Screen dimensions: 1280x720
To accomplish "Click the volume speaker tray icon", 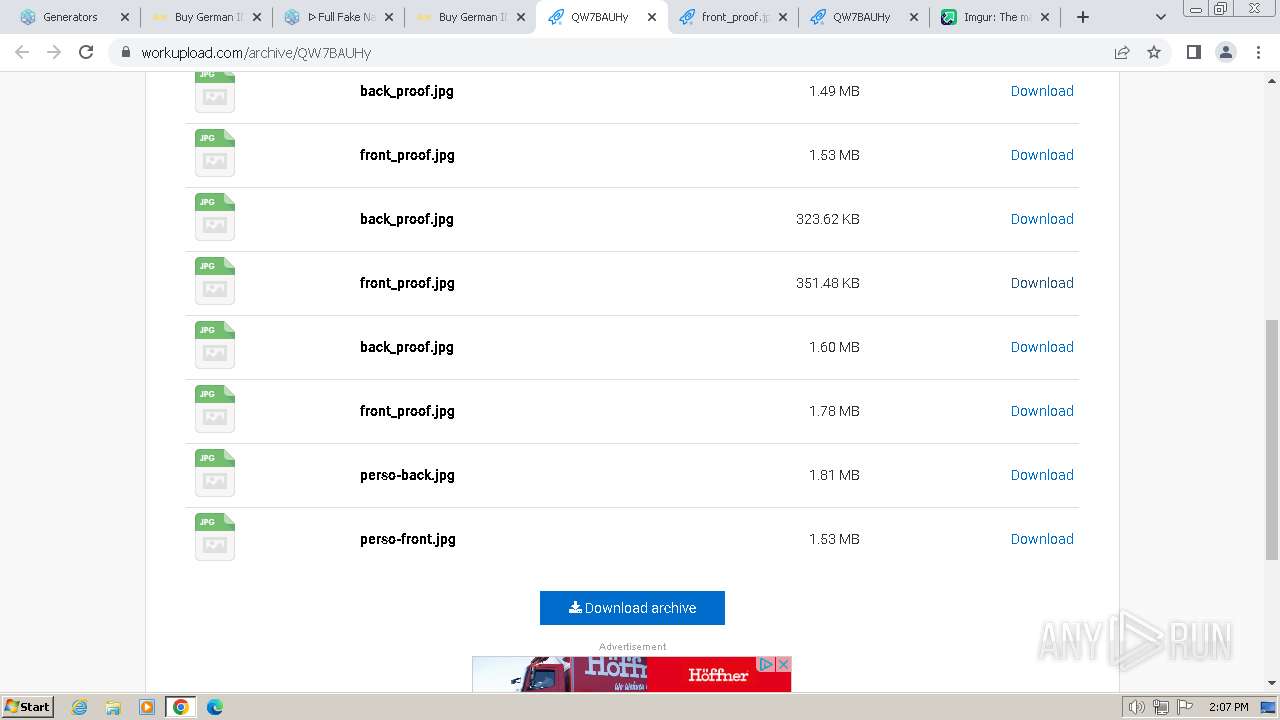I will (1137, 707).
